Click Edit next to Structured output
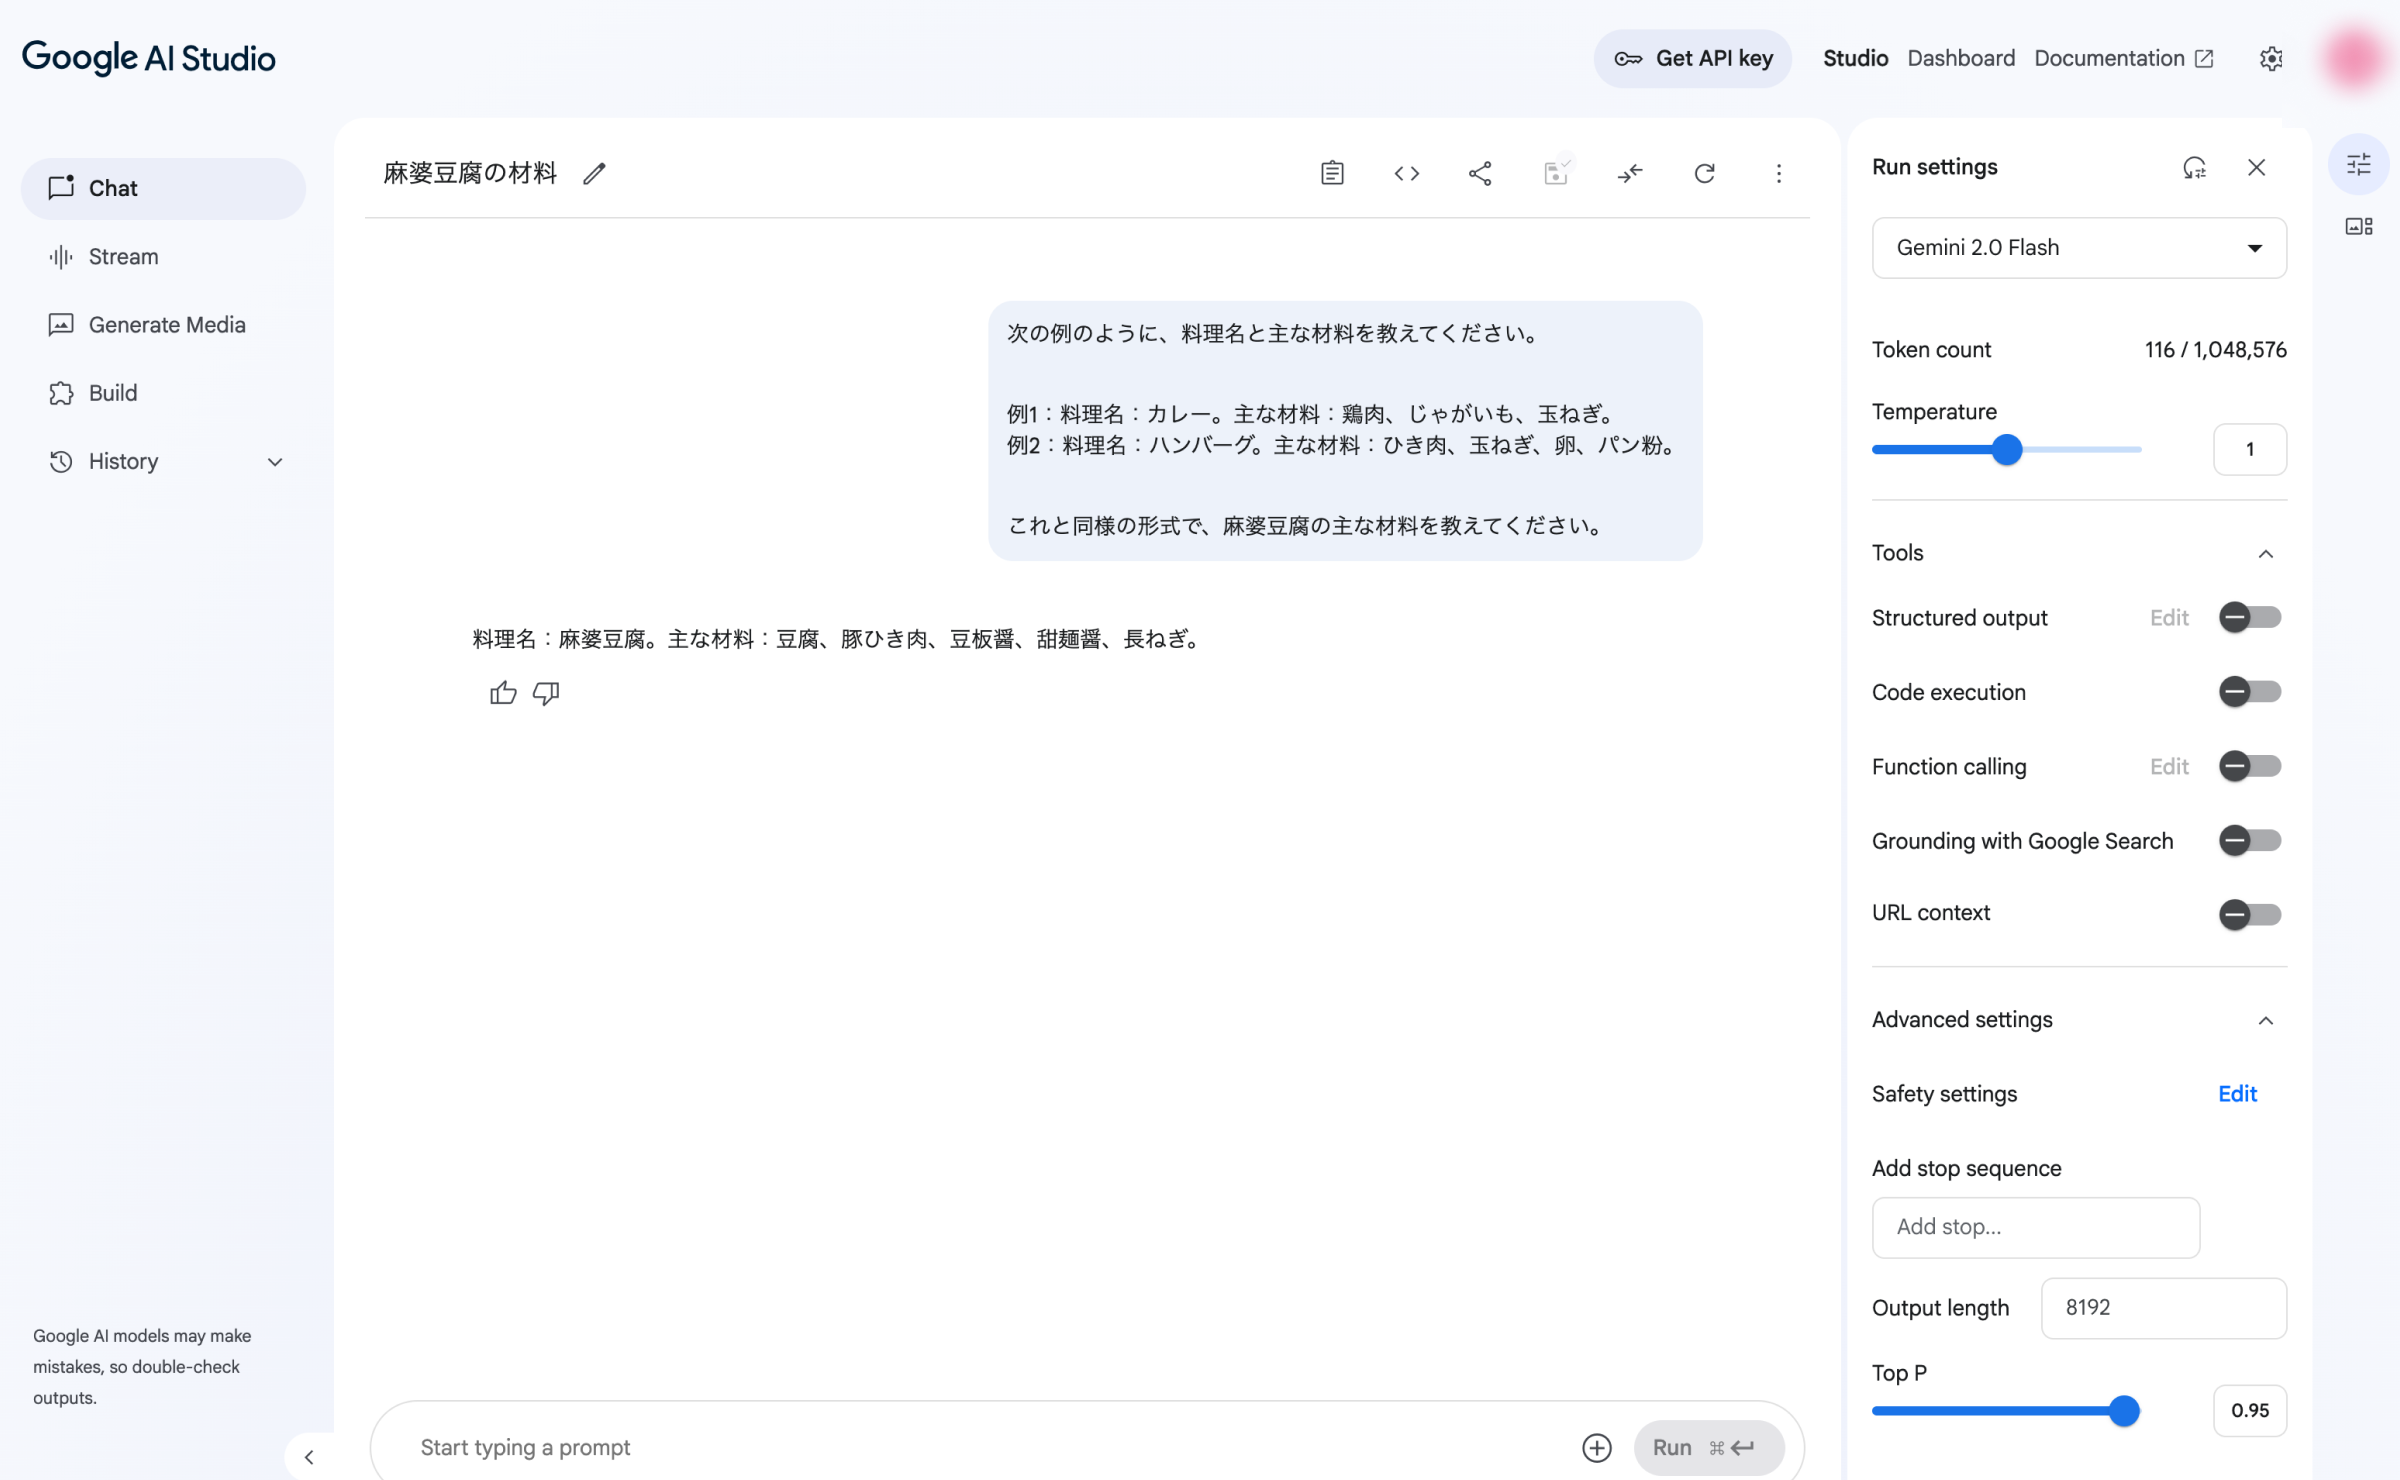The height and width of the screenshot is (1480, 2400). 2169,618
